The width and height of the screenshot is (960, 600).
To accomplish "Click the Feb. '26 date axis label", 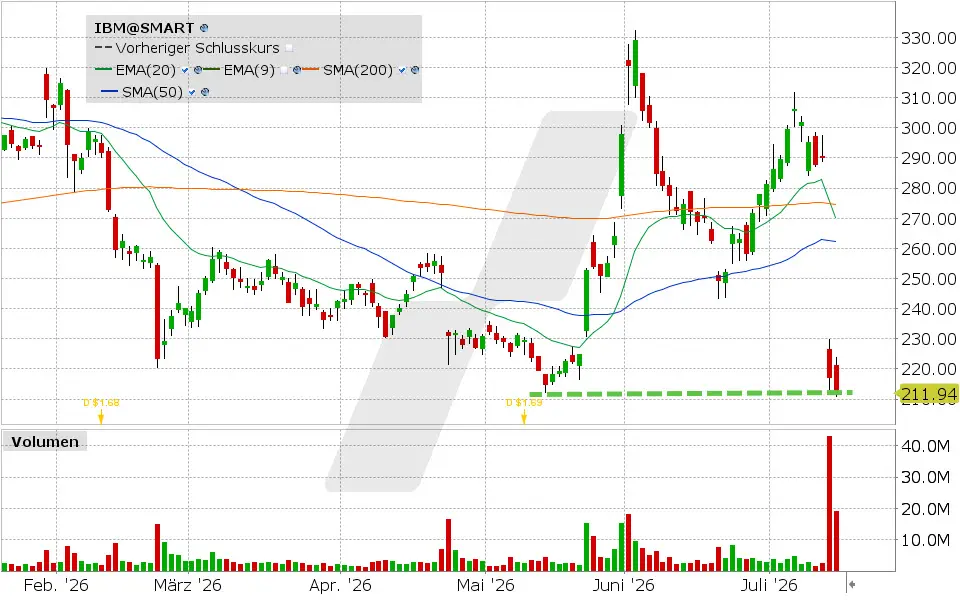I will (56, 585).
